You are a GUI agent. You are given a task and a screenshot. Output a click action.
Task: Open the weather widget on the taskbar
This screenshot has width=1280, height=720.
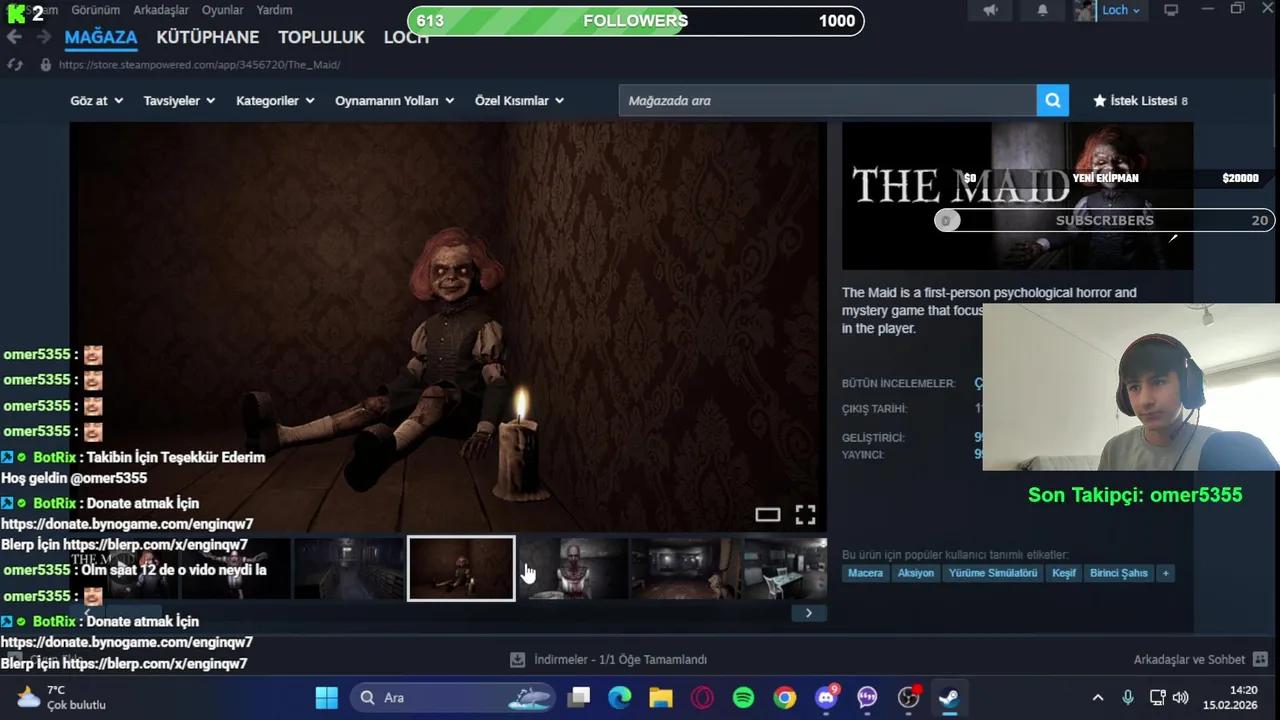pyautogui.click(x=61, y=697)
